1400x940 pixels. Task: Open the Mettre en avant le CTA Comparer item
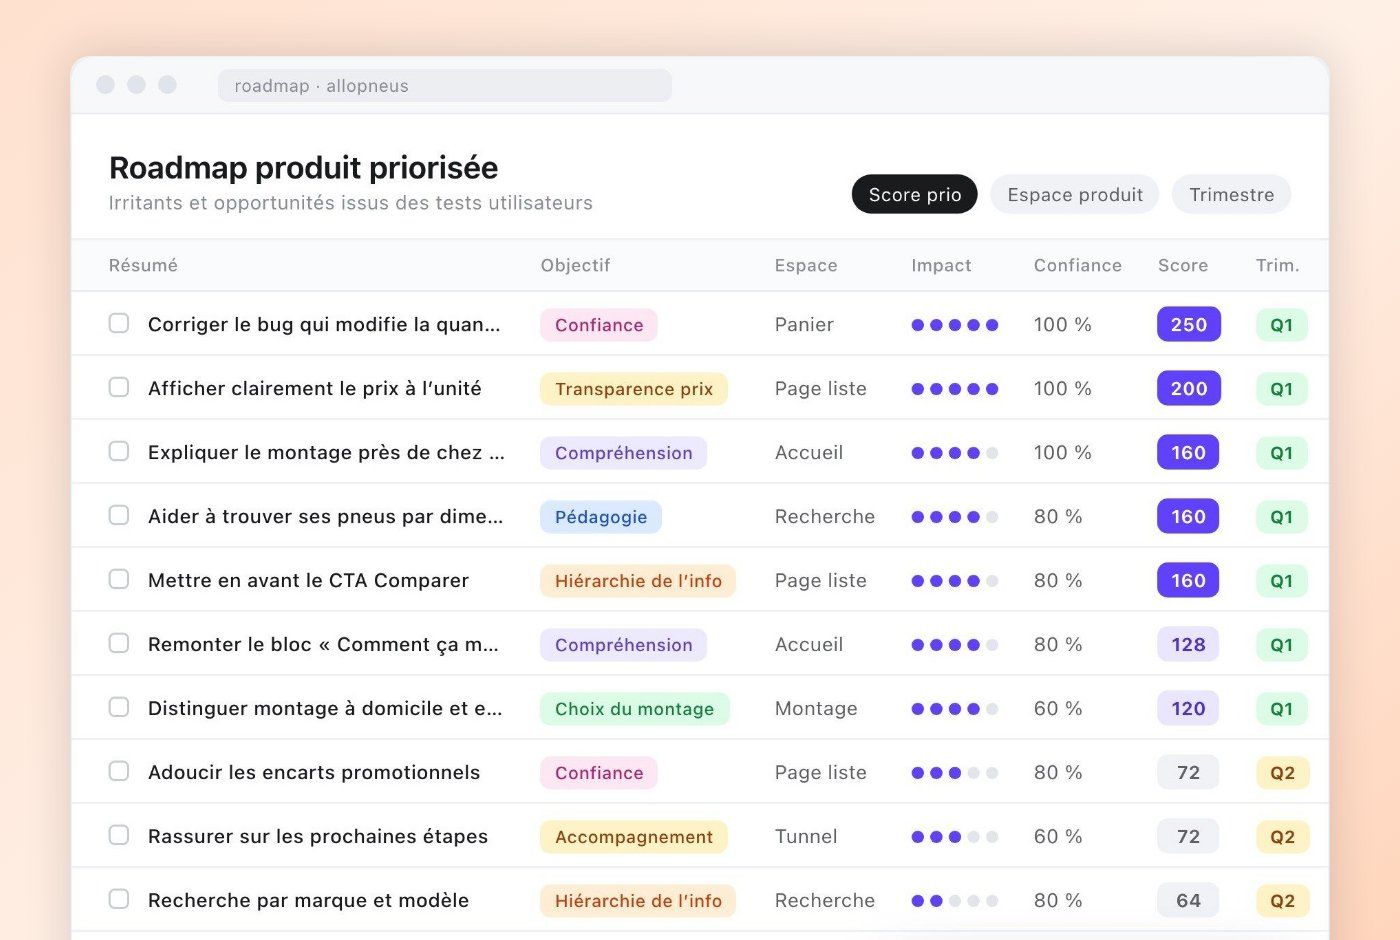pyautogui.click(x=308, y=580)
